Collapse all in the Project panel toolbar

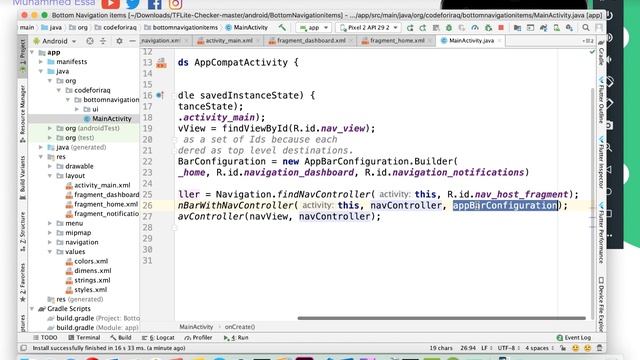click(103, 41)
